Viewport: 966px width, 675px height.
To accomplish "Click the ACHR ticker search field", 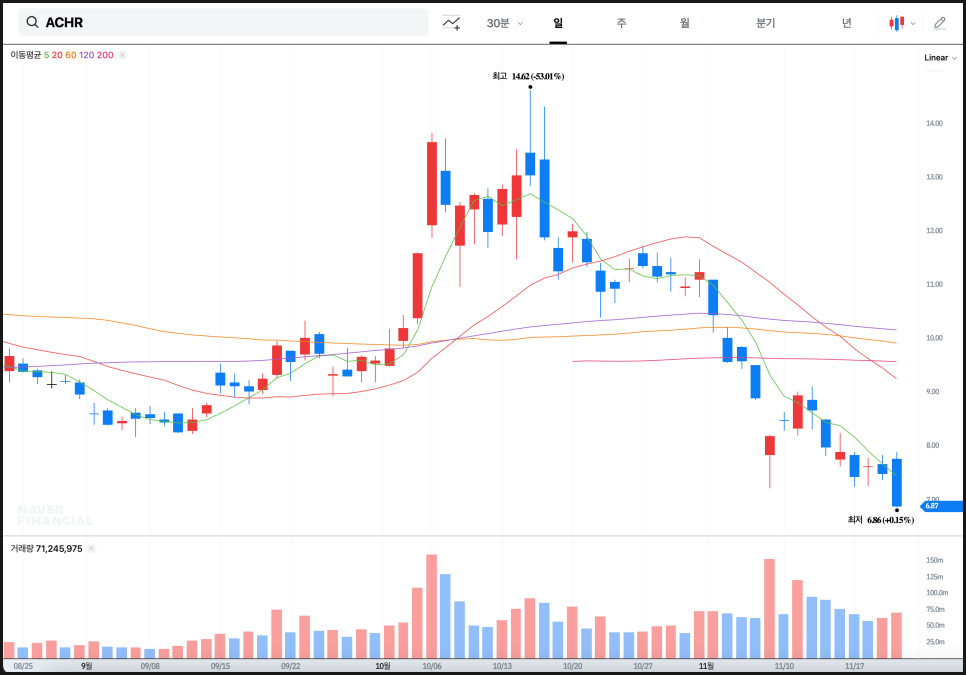I will coord(230,22).
